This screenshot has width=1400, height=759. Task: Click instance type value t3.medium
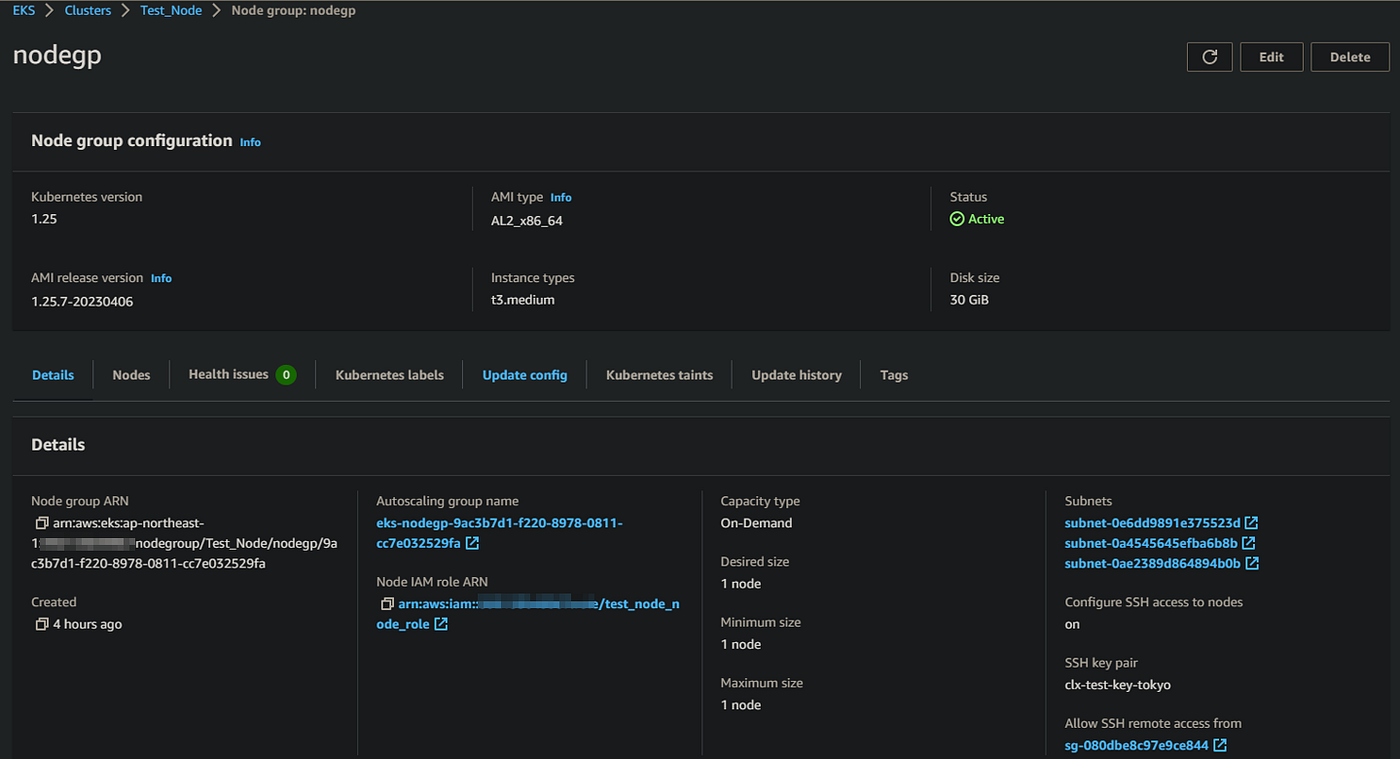click(x=523, y=300)
